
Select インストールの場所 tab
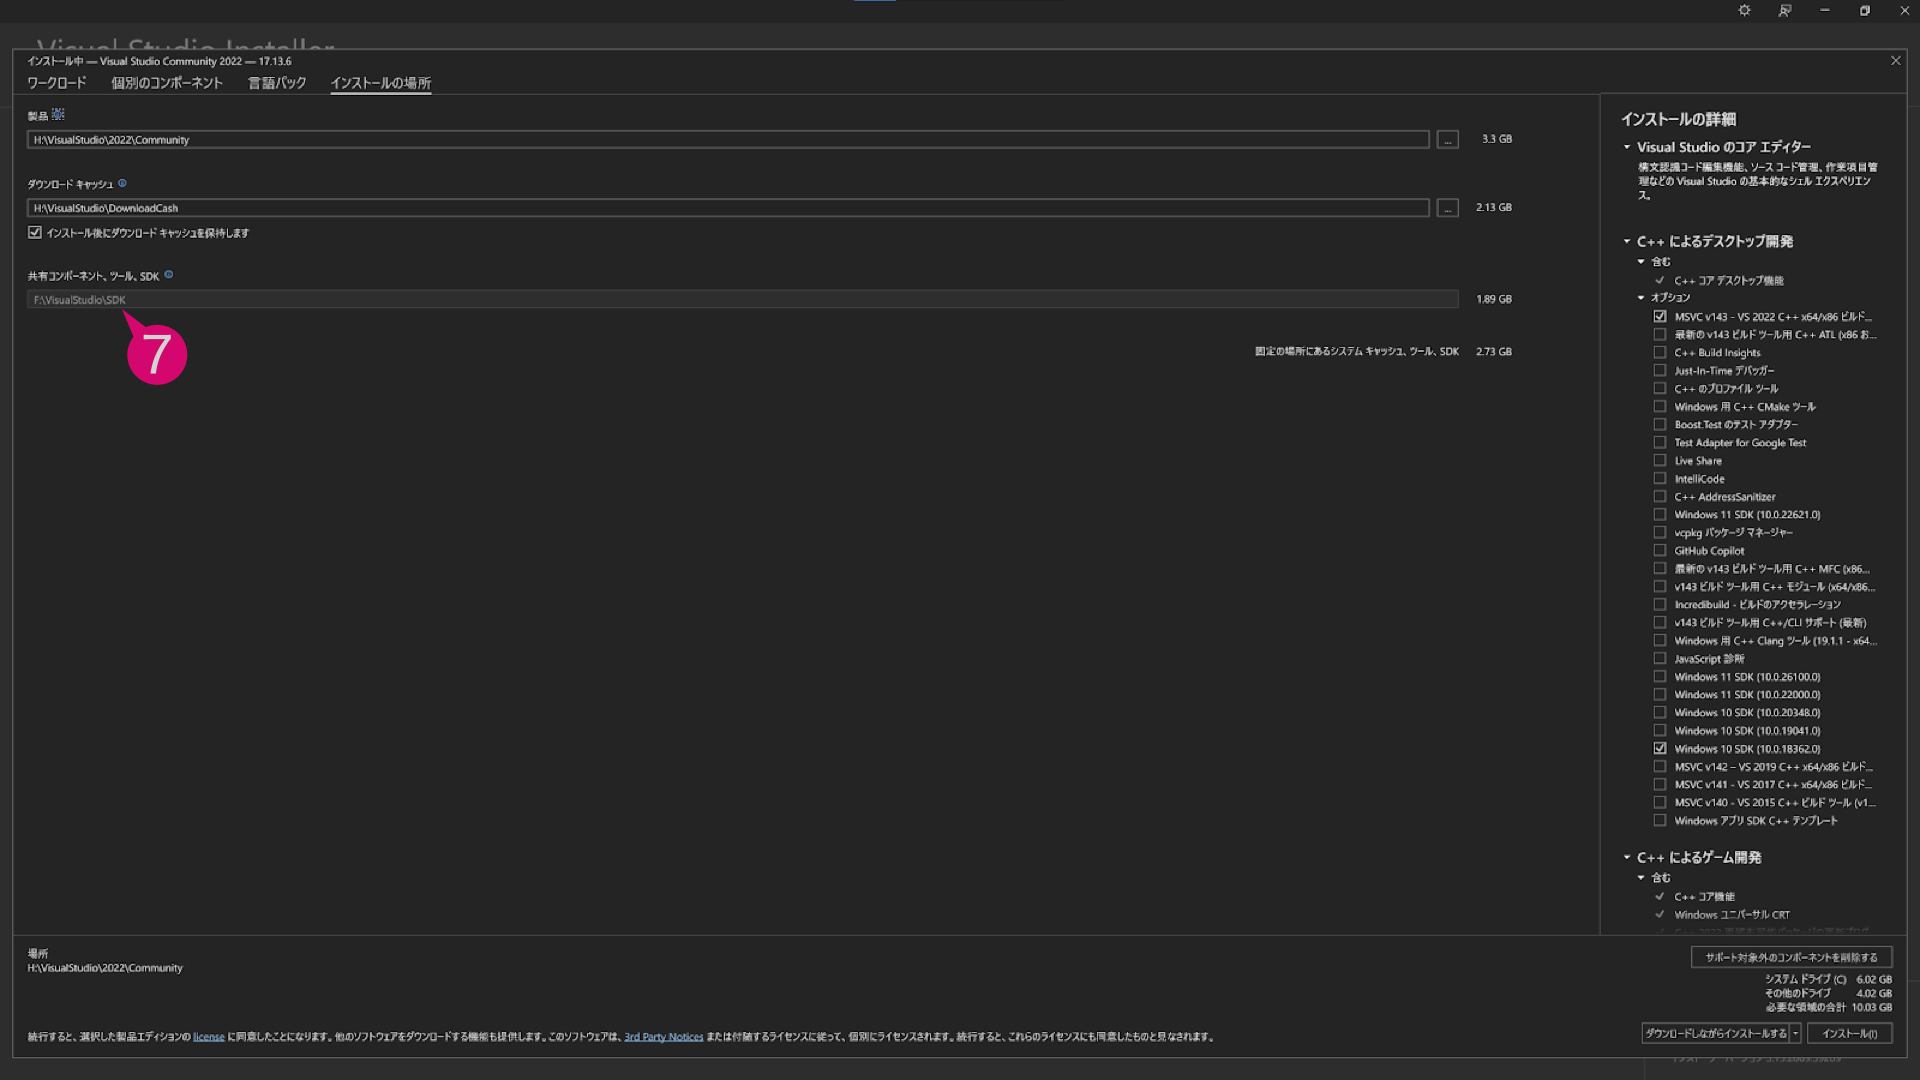point(381,83)
